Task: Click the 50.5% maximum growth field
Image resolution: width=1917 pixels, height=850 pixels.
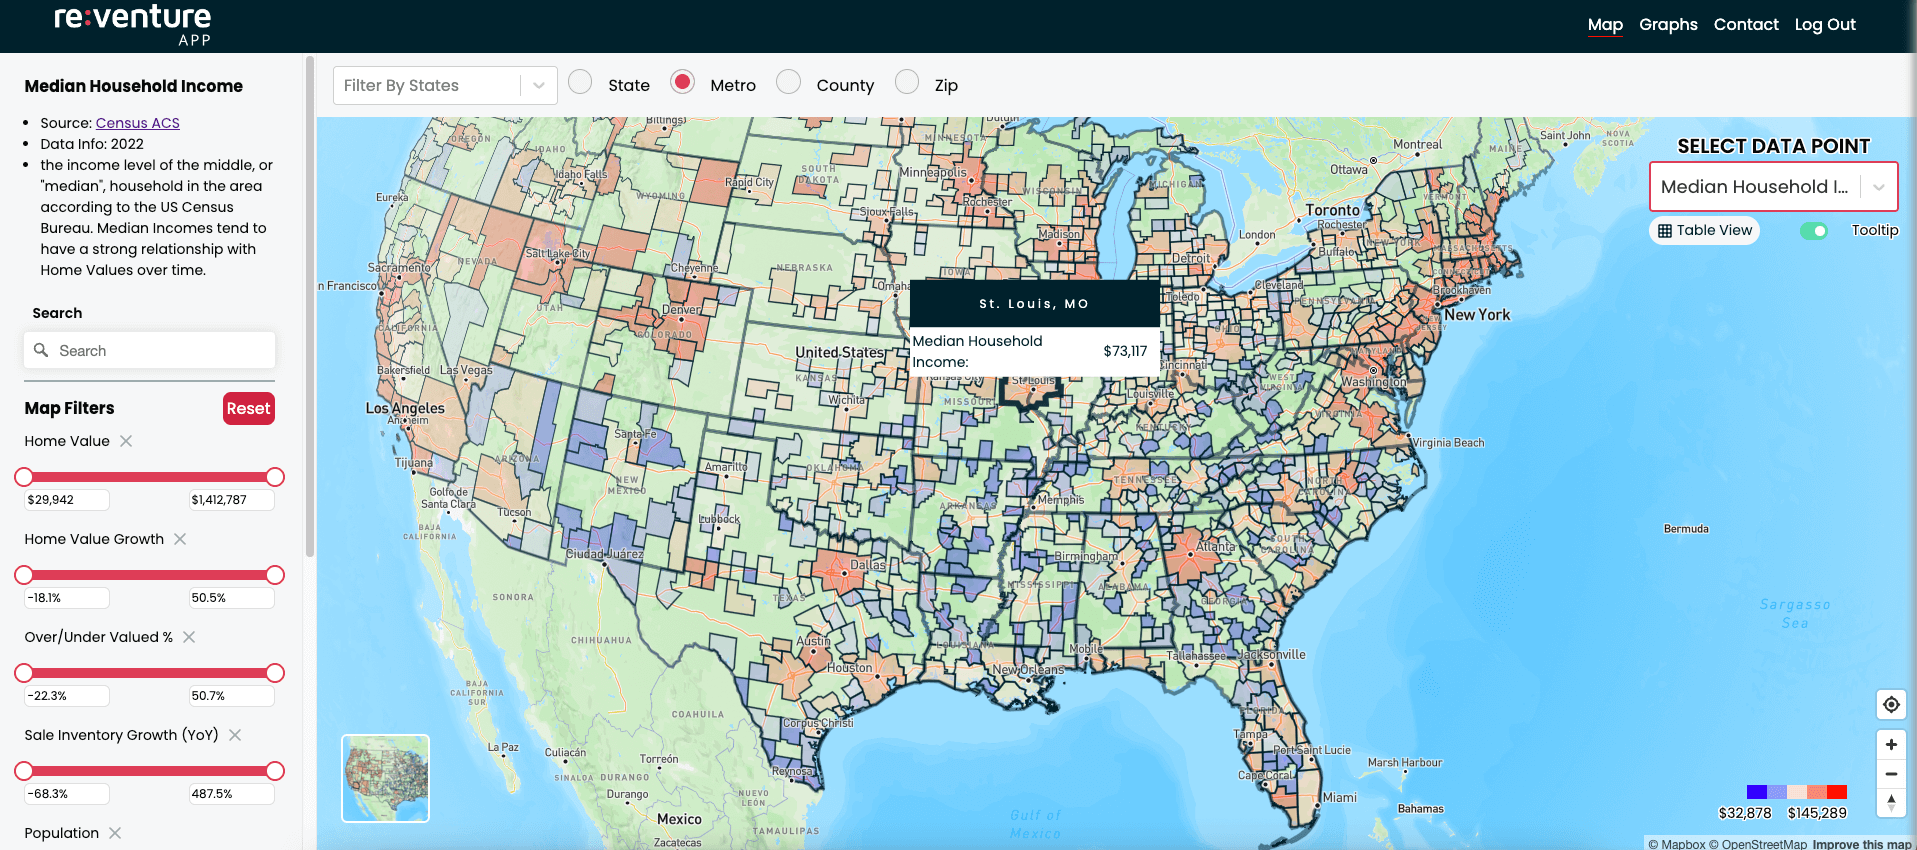Action: [231, 598]
